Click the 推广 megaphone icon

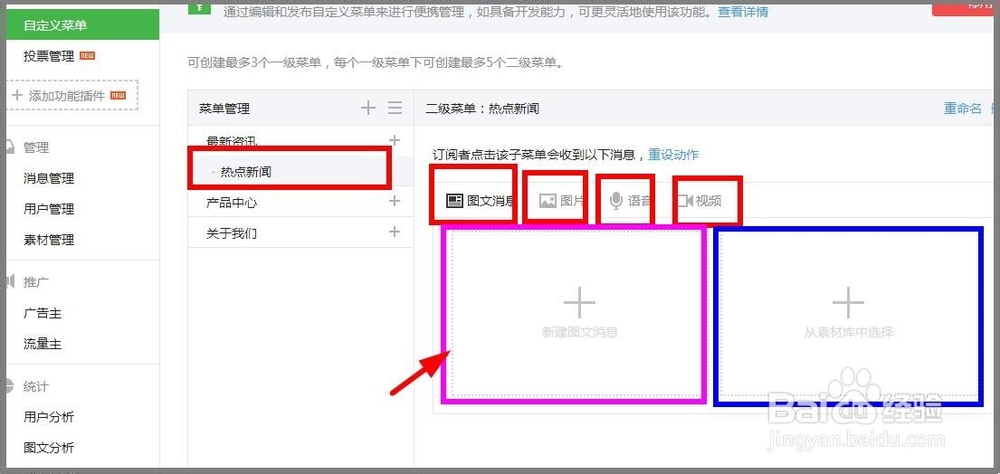pyautogui.click(x=10, y=281)
